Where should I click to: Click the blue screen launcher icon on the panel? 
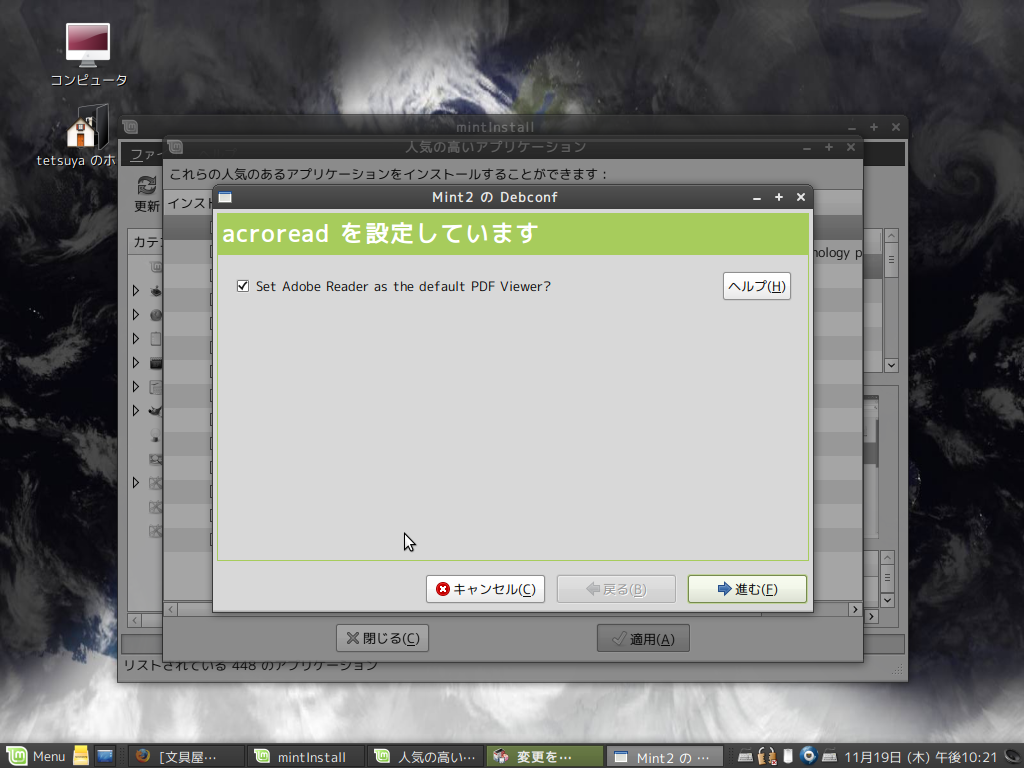coord(104,756)
